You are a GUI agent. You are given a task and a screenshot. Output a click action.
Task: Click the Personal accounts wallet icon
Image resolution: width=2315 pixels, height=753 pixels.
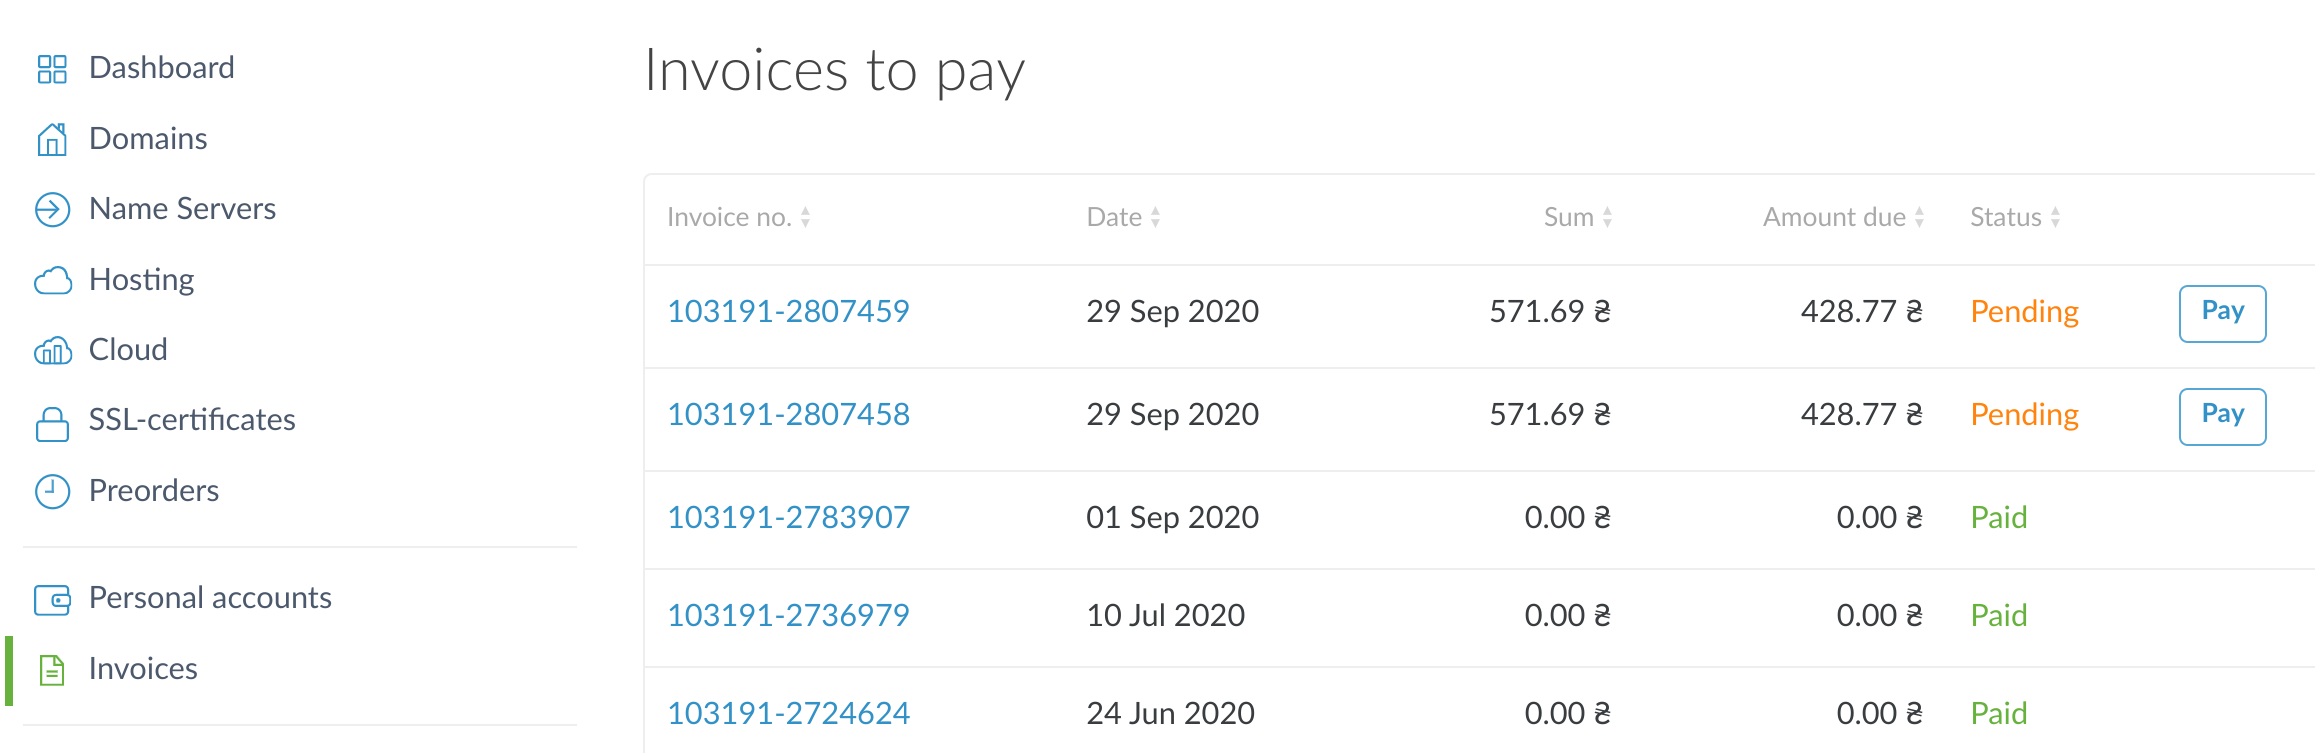point(52,599)
